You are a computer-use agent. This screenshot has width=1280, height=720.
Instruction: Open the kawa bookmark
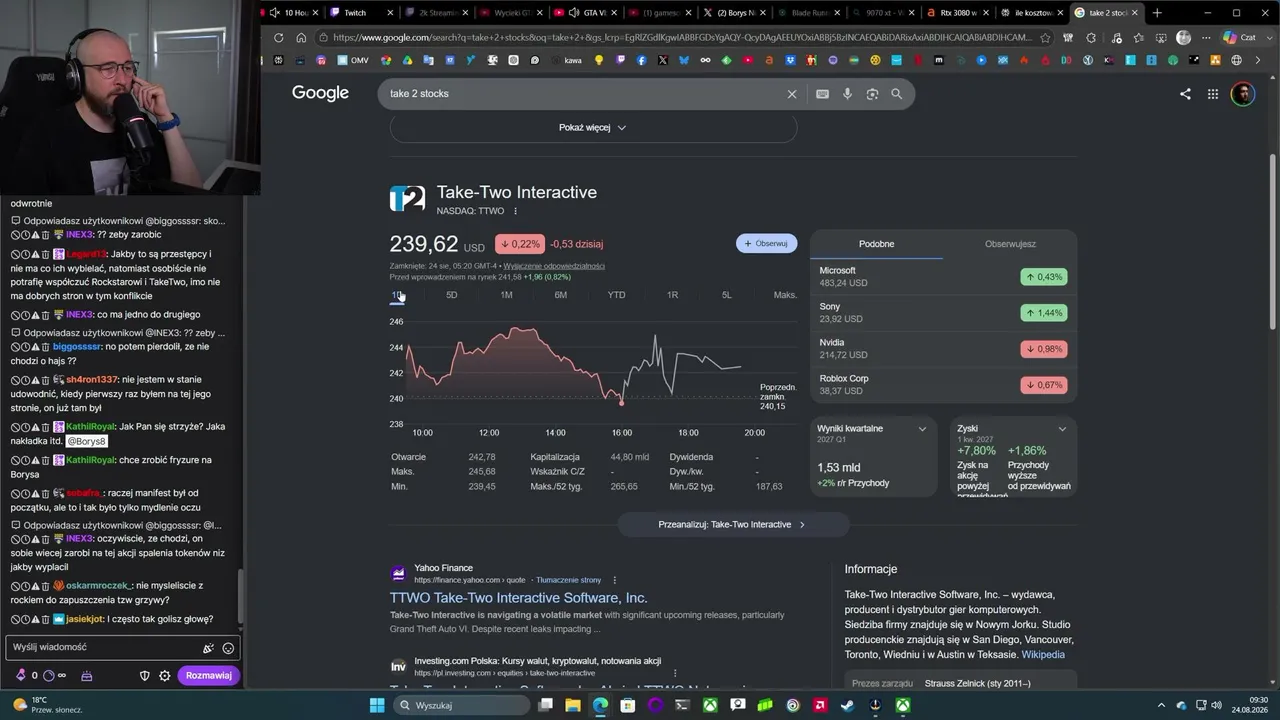coord(566,60)
